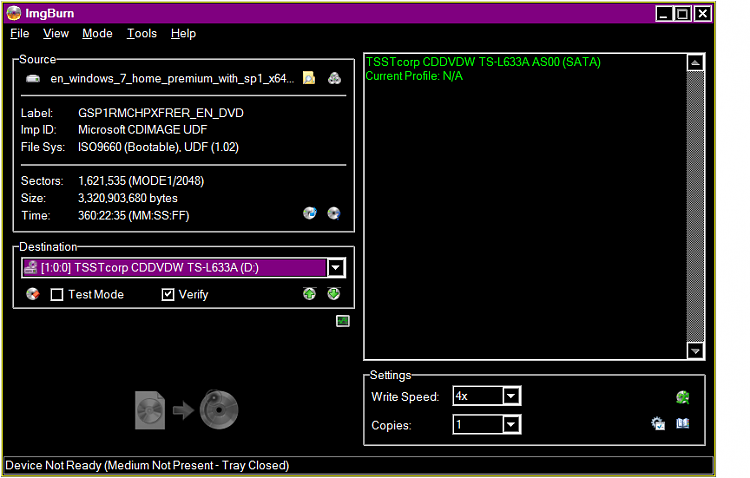Click the log pane scroll down arrow
Viewport: 750px width, 478px height.
tap(695, 351)
